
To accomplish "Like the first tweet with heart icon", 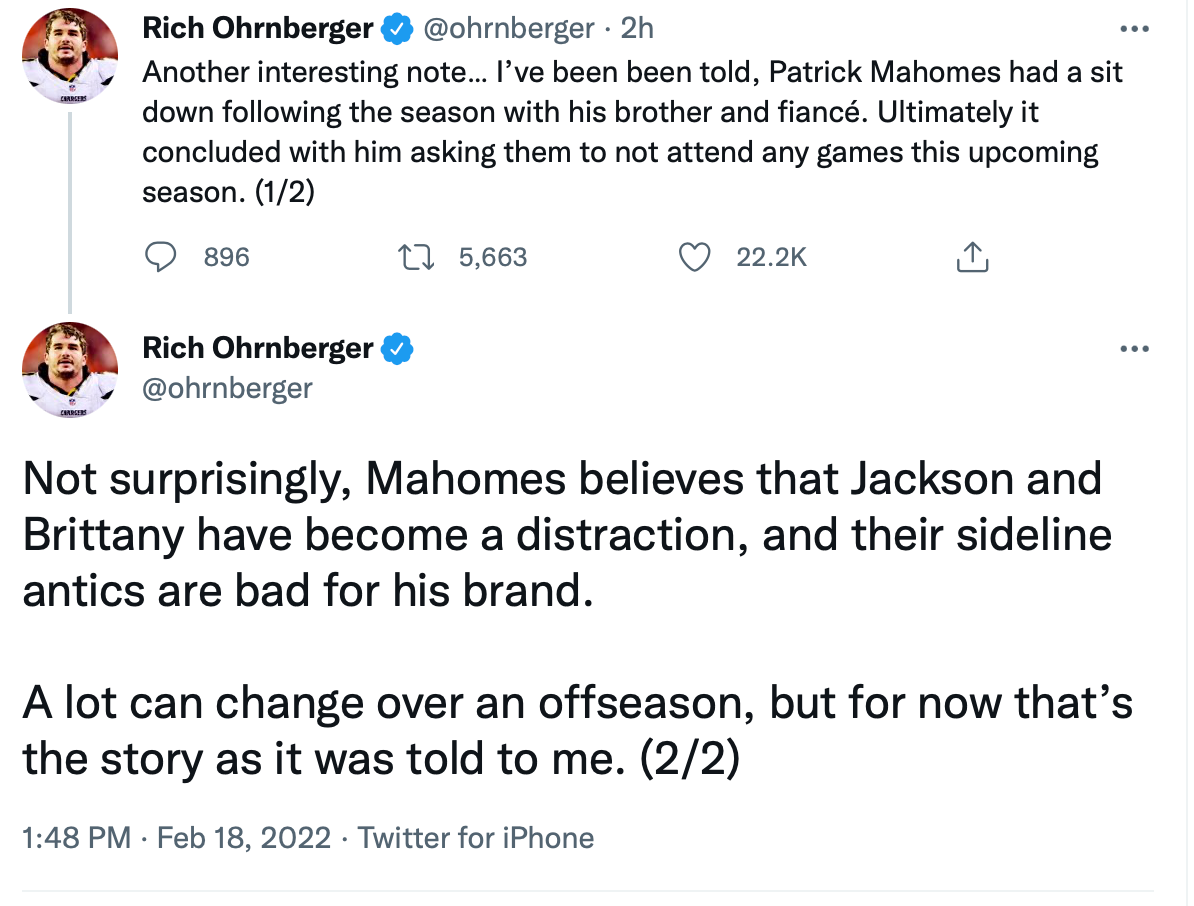I will pyautogui.click(x=694, y=257).
